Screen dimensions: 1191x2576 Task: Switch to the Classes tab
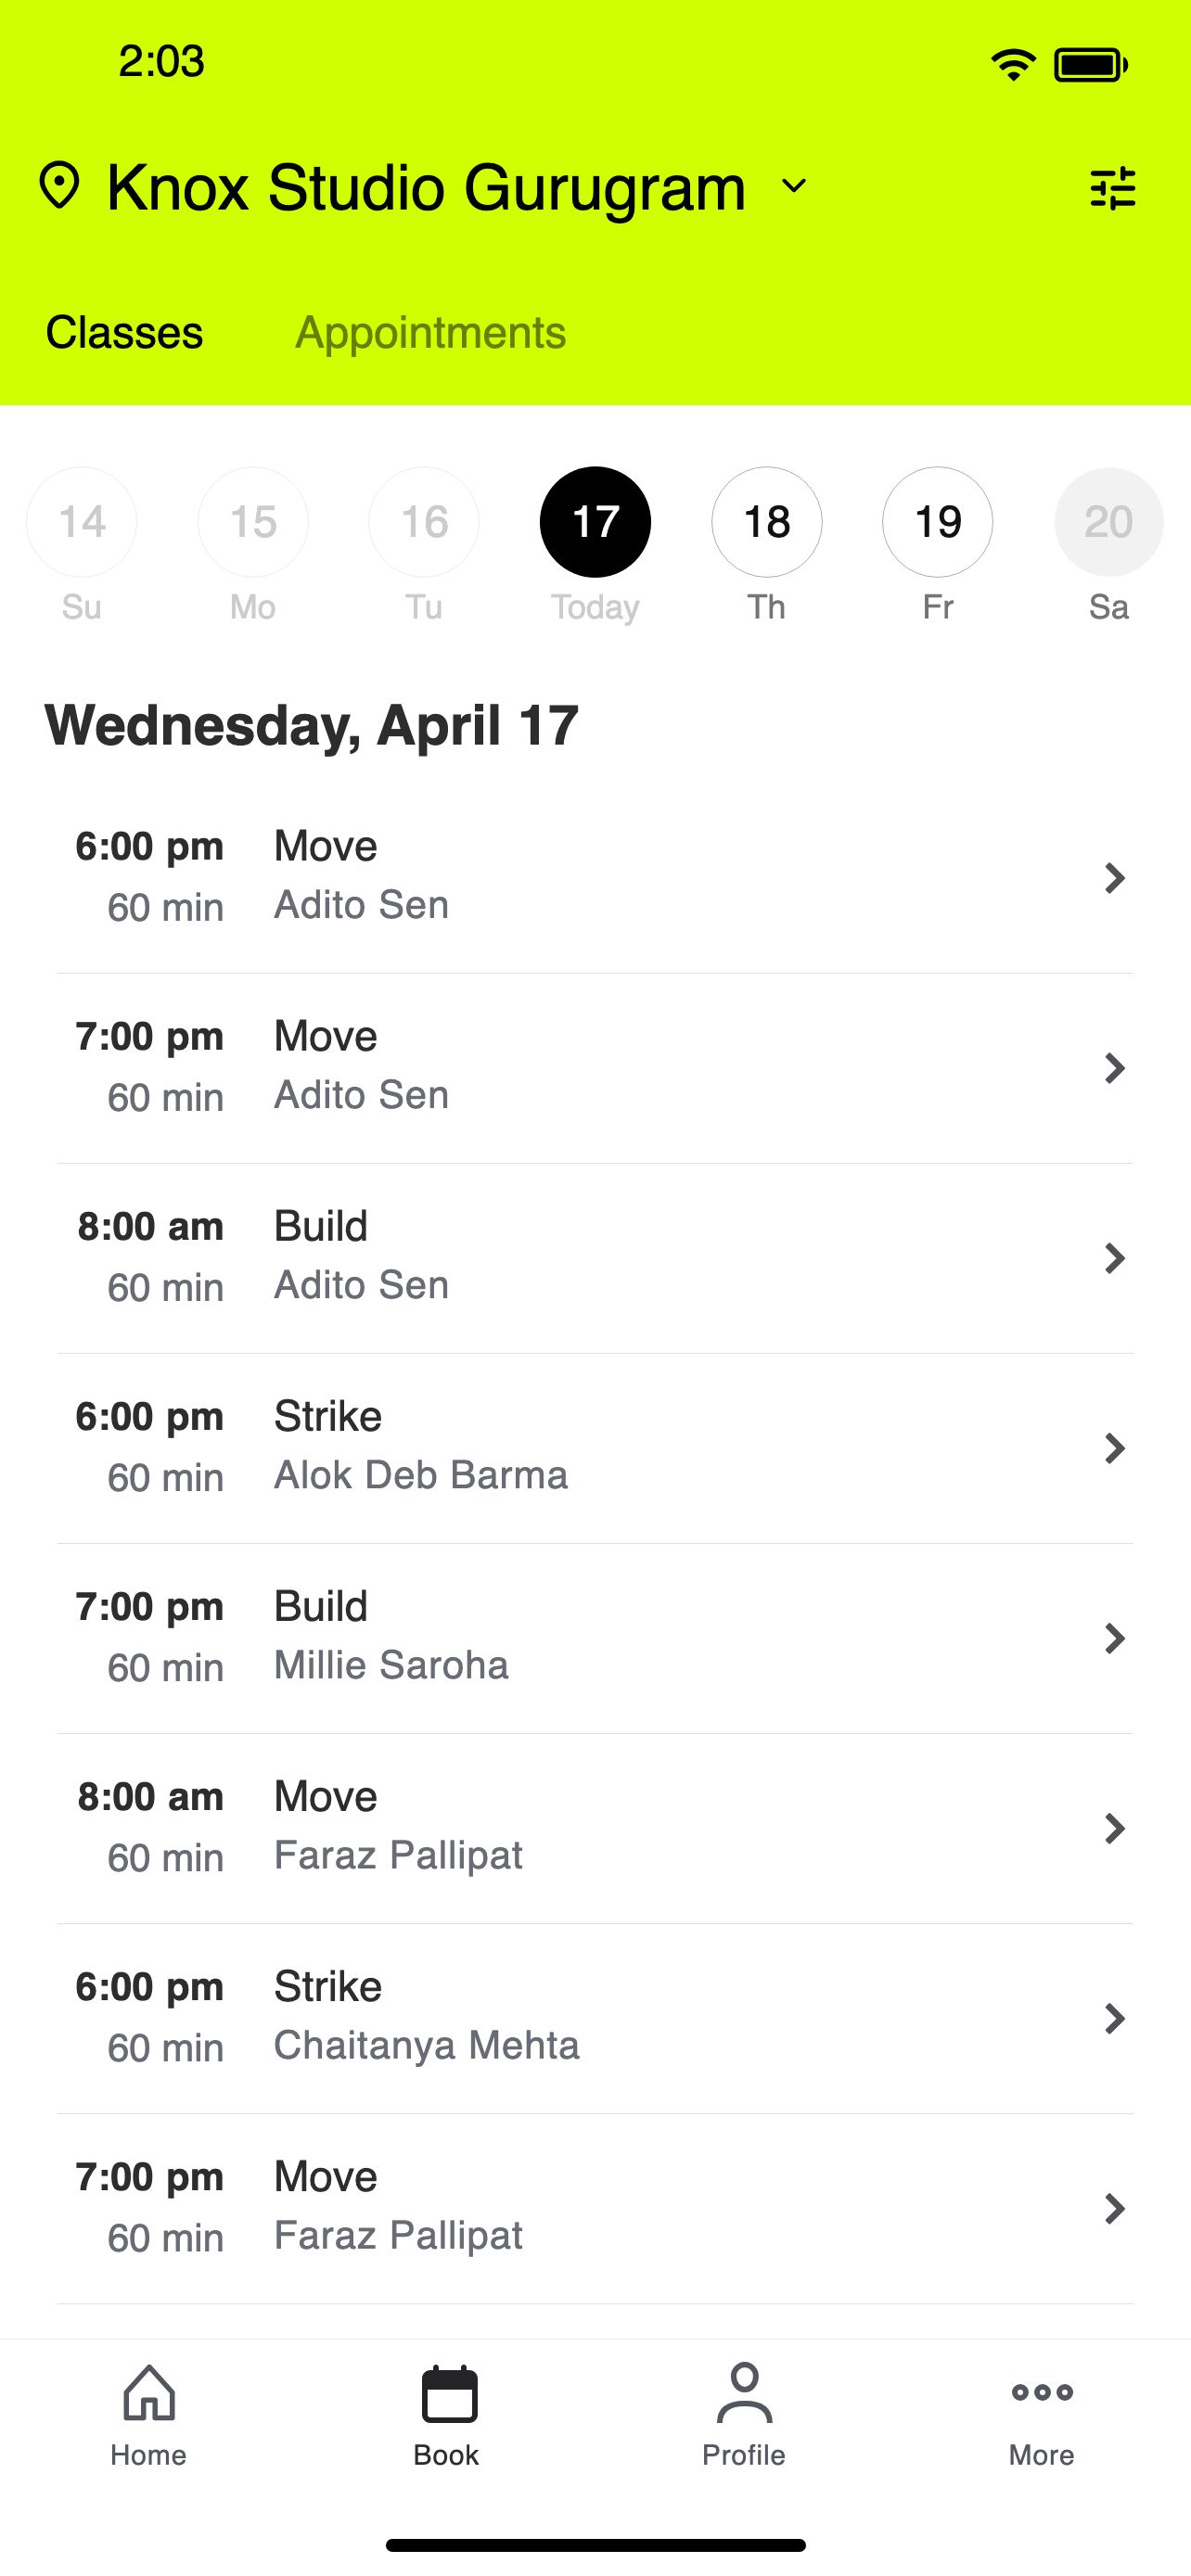[124, 333]
